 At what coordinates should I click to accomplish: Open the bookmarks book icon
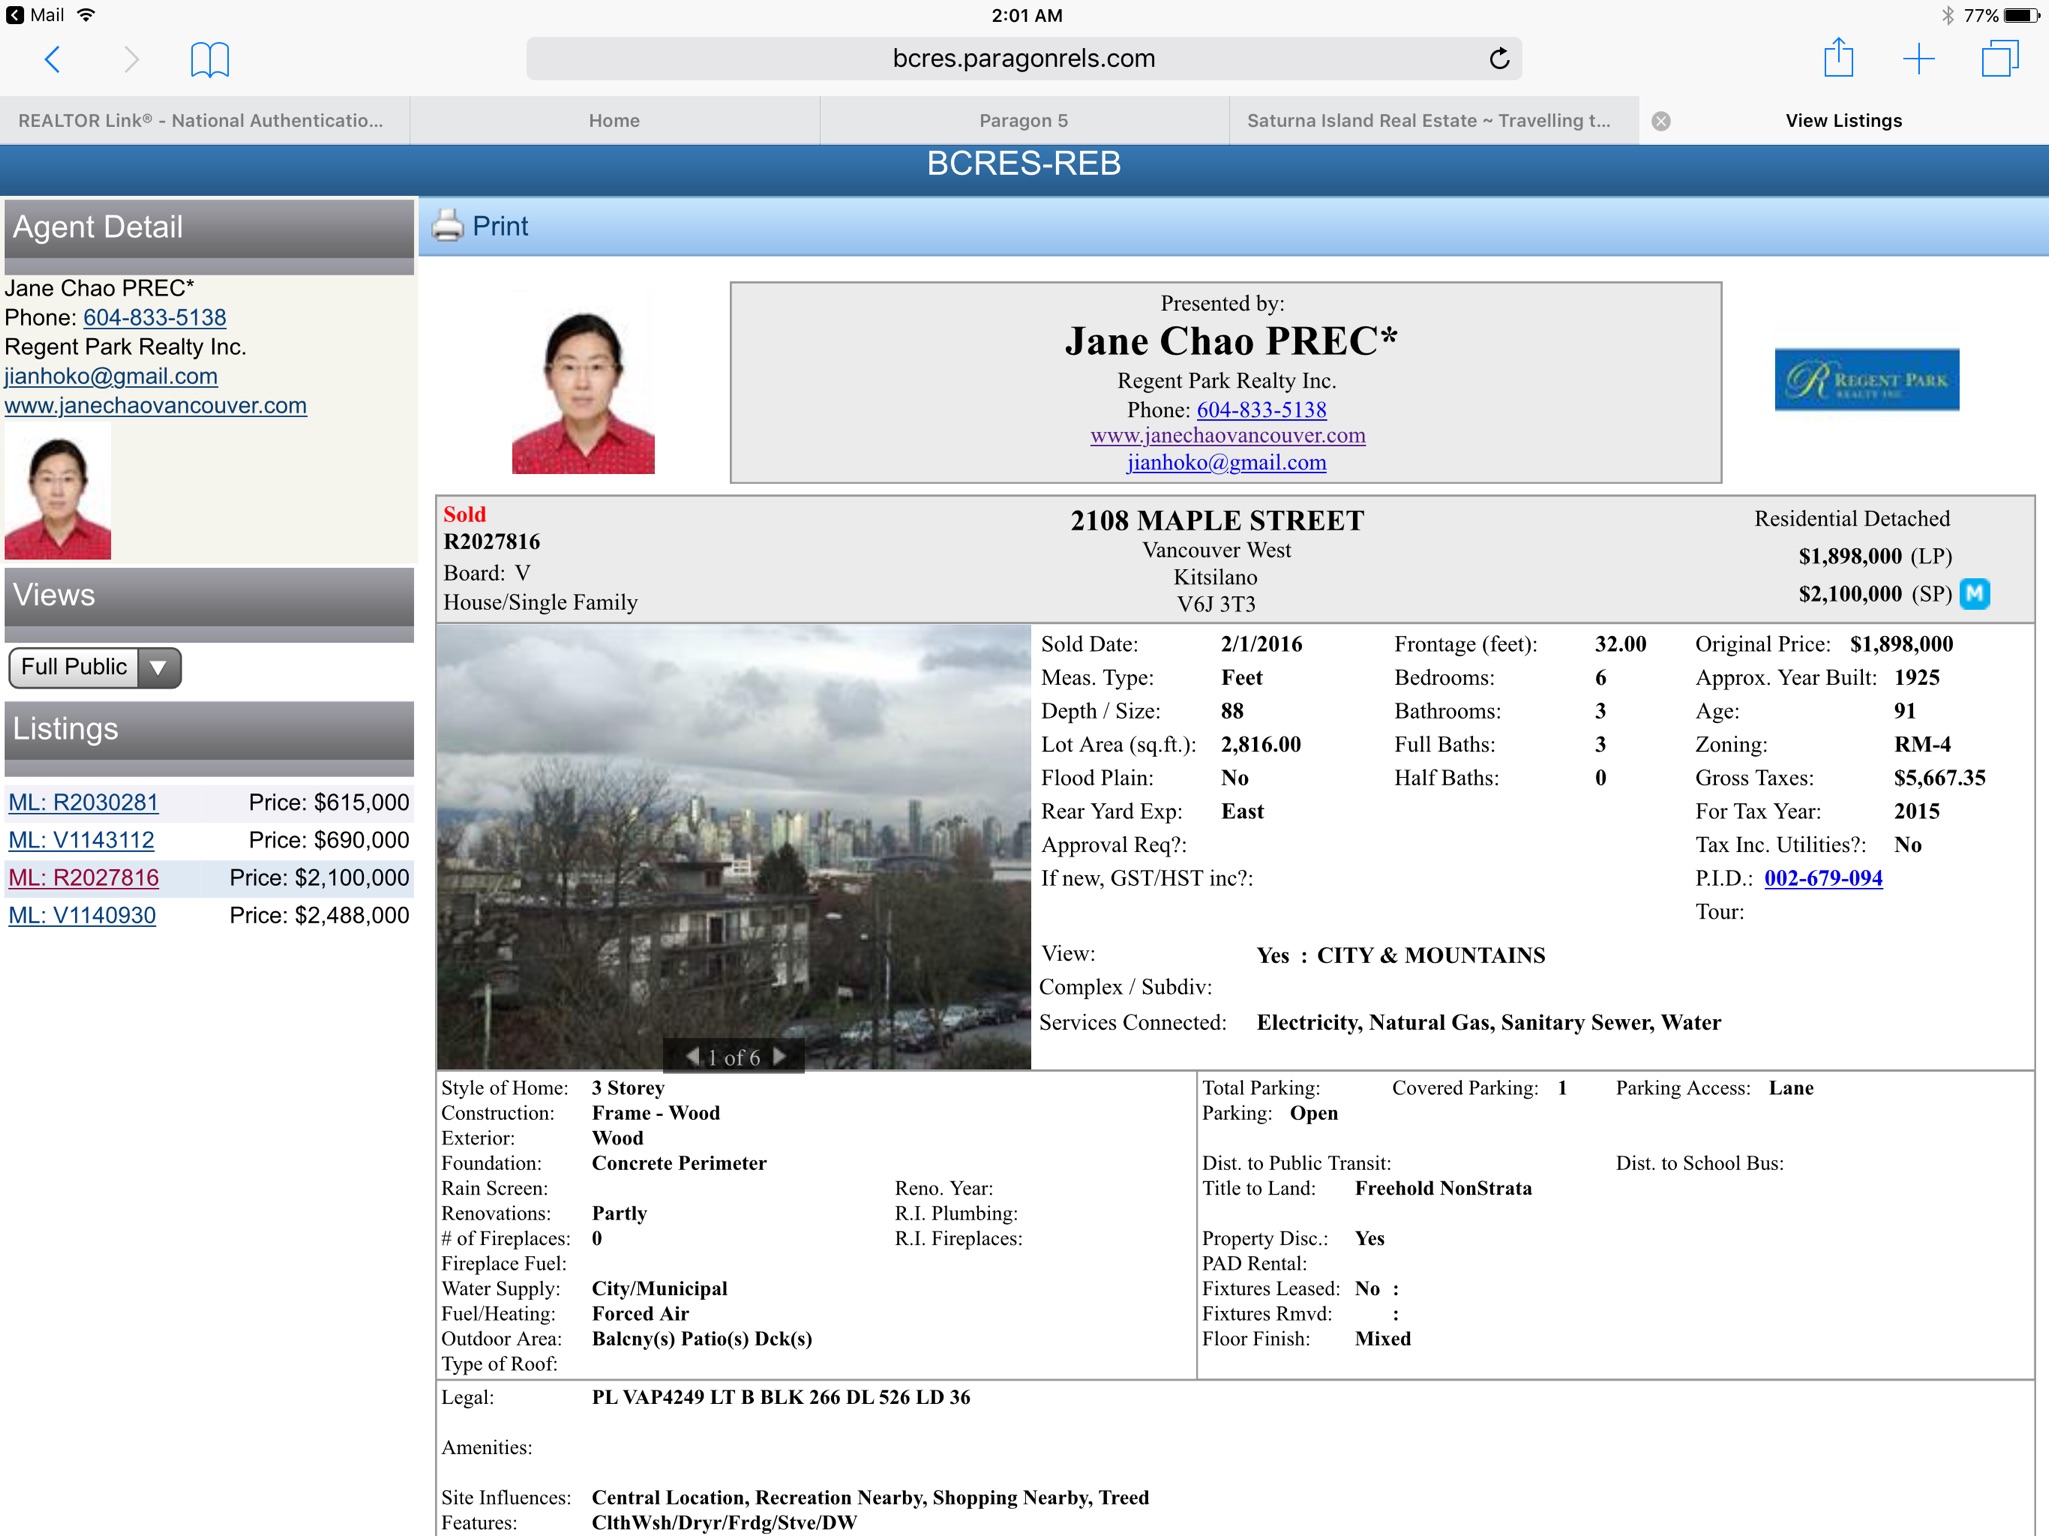(210, 59)
